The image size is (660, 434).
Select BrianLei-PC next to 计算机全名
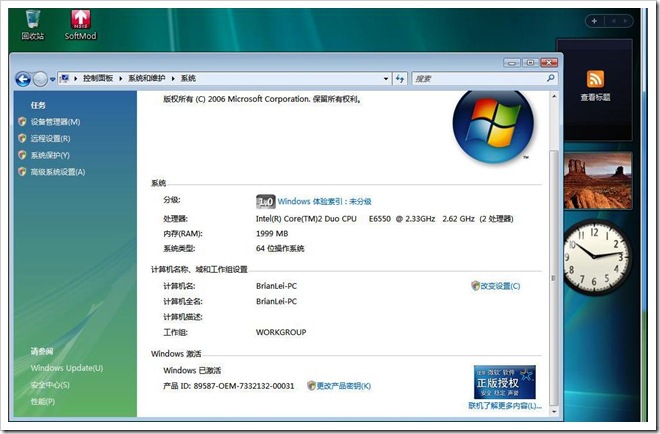pyautogui.click(x=277, y=301)
